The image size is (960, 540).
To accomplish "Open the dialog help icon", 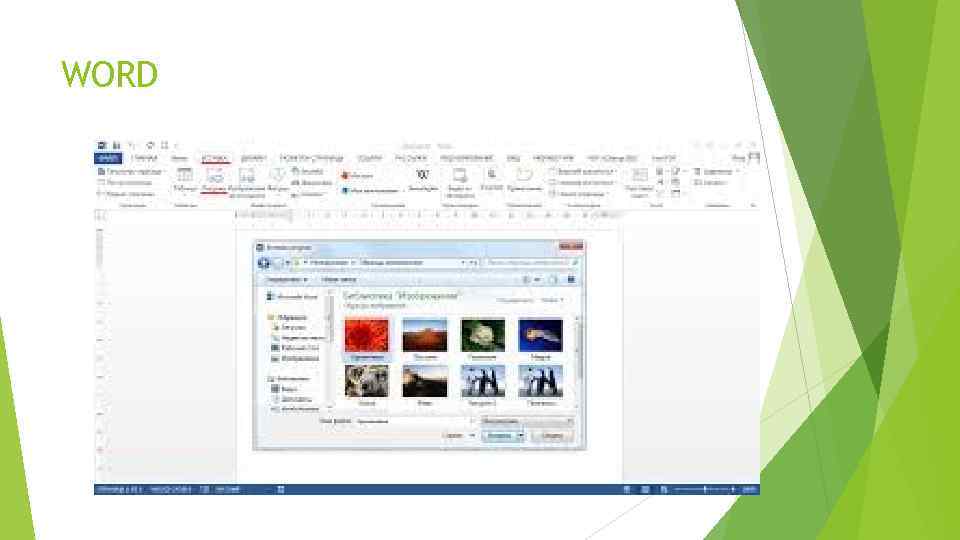I will (x=571, y=280).
